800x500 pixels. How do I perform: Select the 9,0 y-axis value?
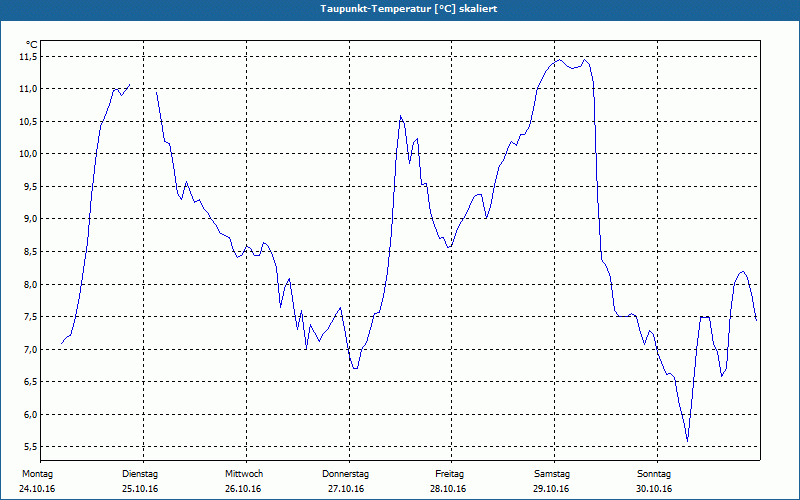(x=30, y=219)
